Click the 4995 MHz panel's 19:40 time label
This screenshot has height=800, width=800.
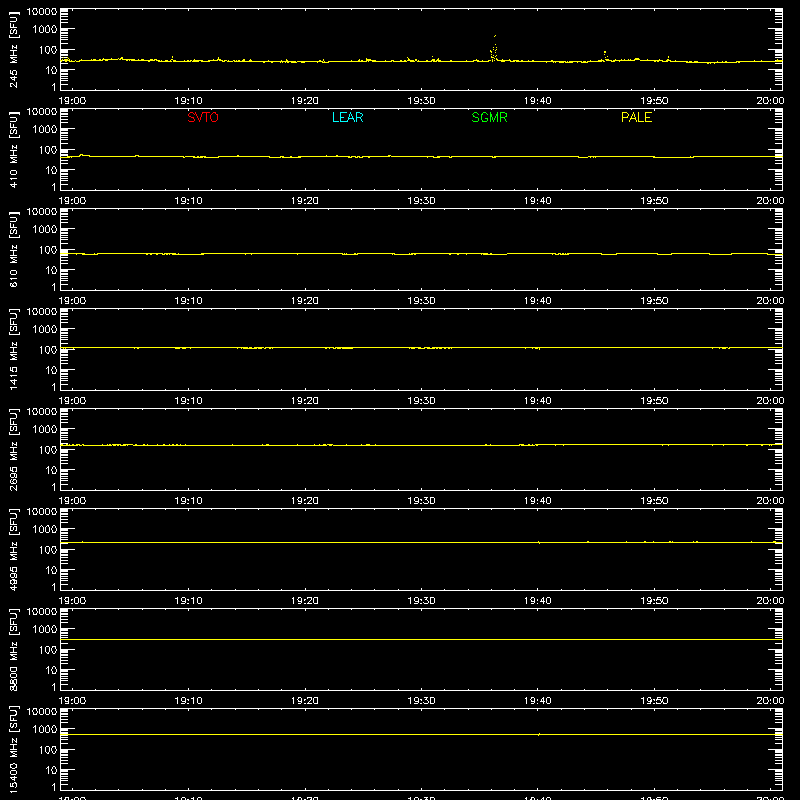[537, 601]
